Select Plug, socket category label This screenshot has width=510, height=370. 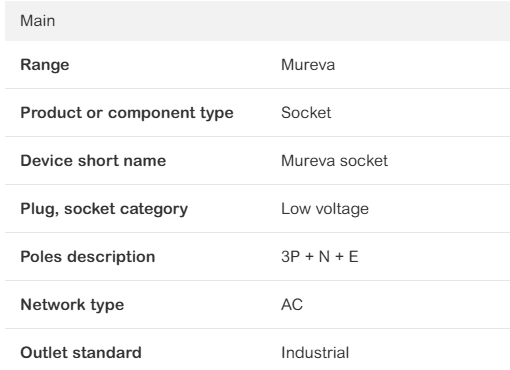(x=104, y=209)
